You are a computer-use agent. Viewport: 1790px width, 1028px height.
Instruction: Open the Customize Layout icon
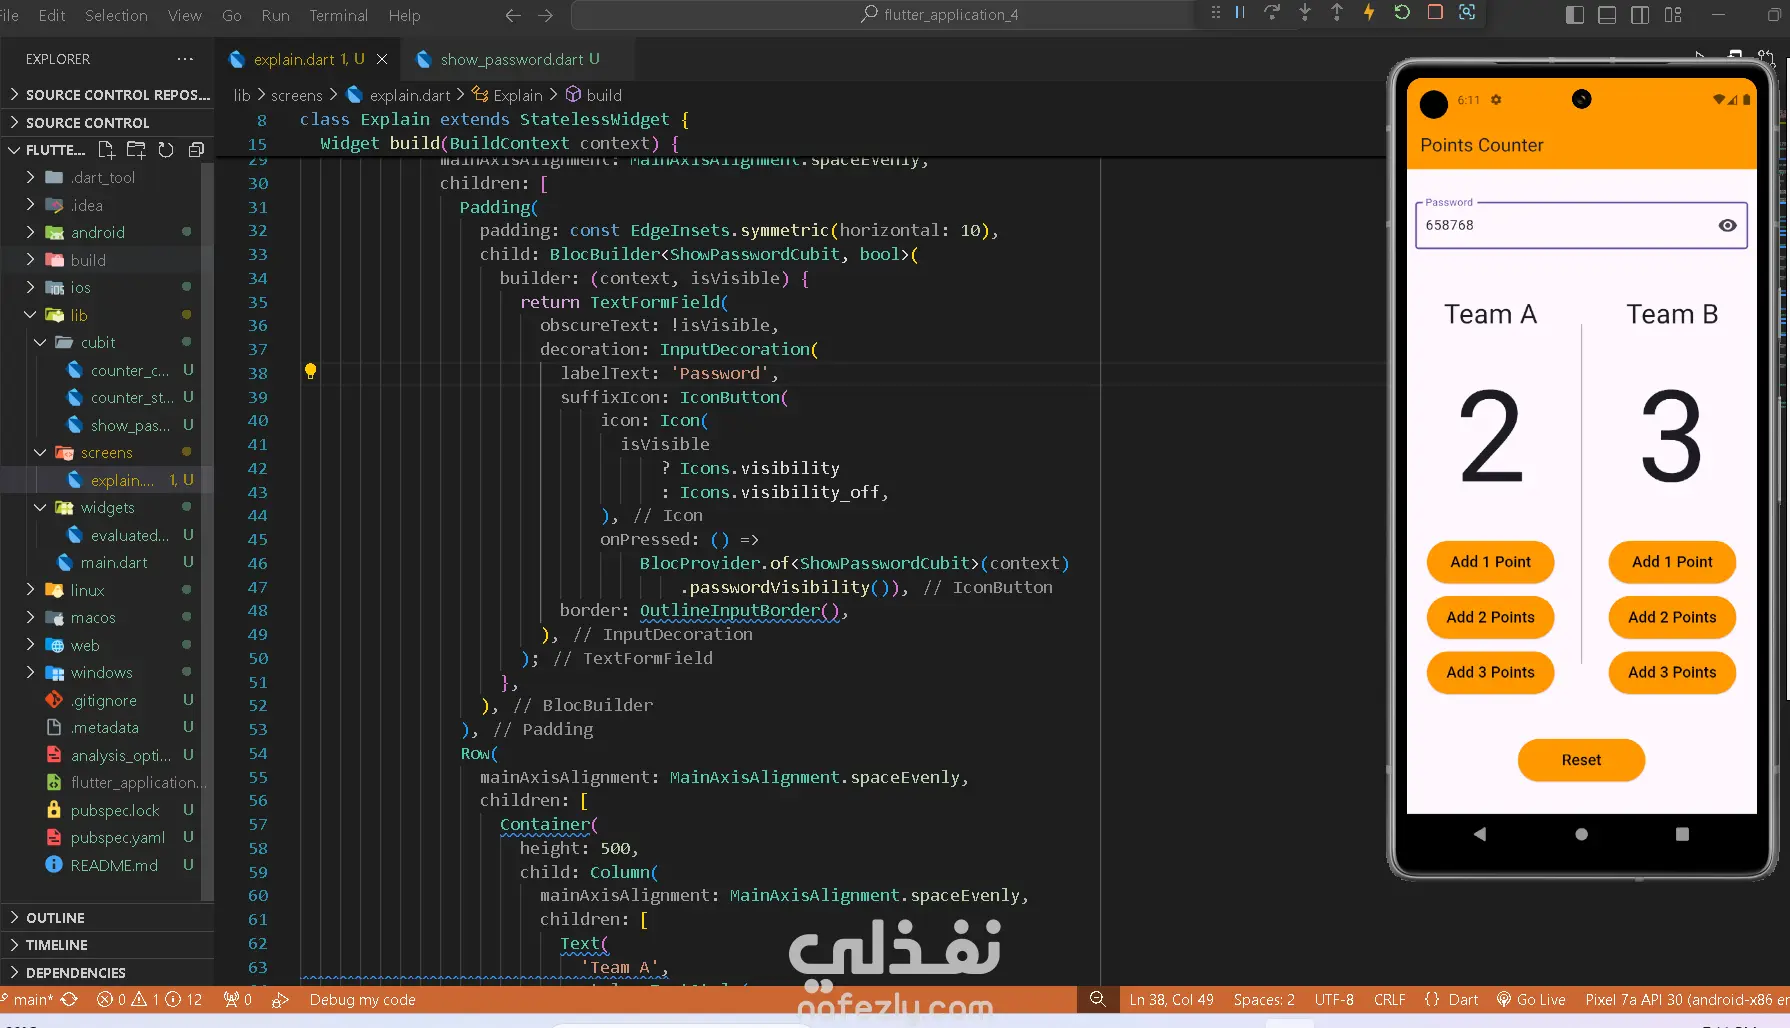(x=1673, y=15)
